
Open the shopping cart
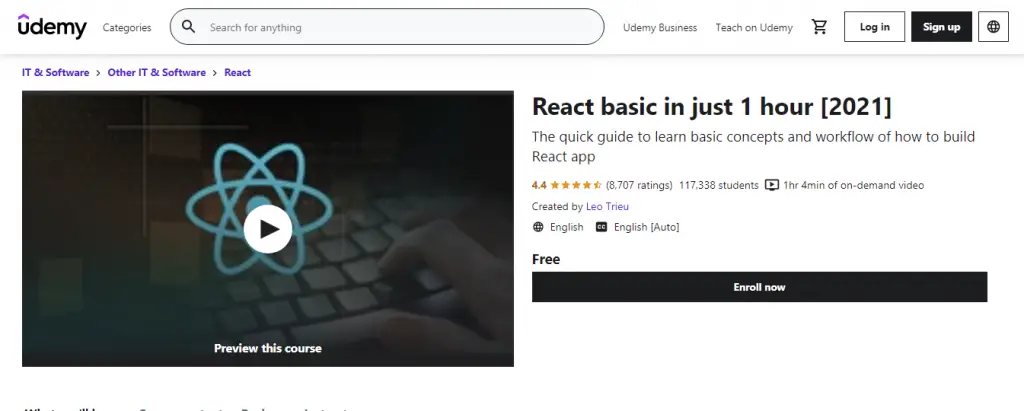(x=820, y=27)
